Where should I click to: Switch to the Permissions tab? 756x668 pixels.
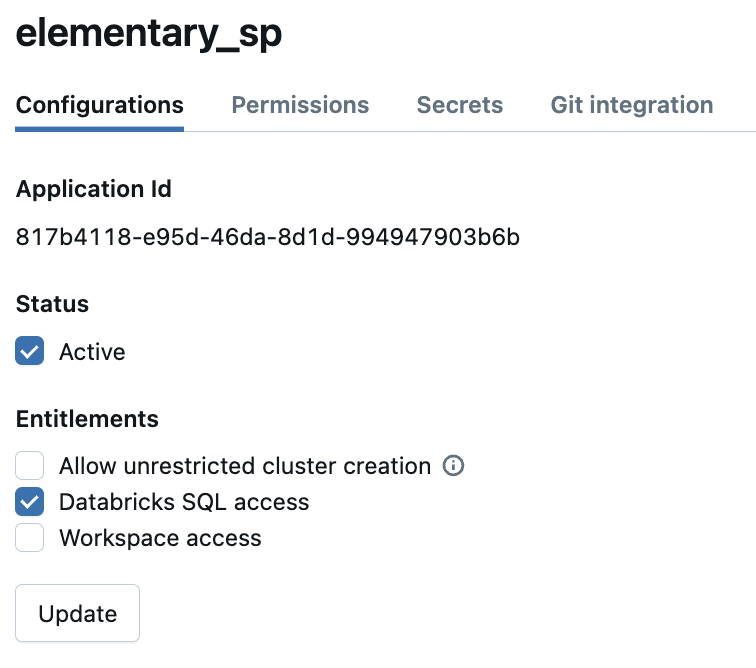click(x=300, y=105)
